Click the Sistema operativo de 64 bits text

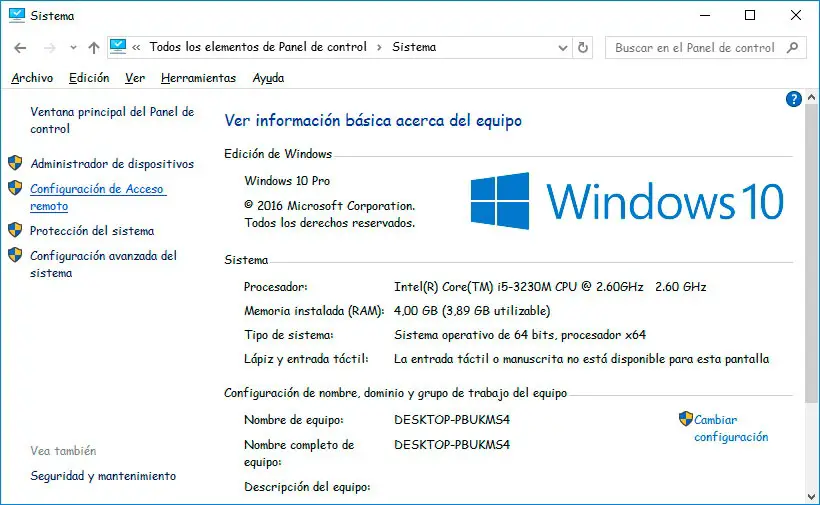(x=520, y=335)
